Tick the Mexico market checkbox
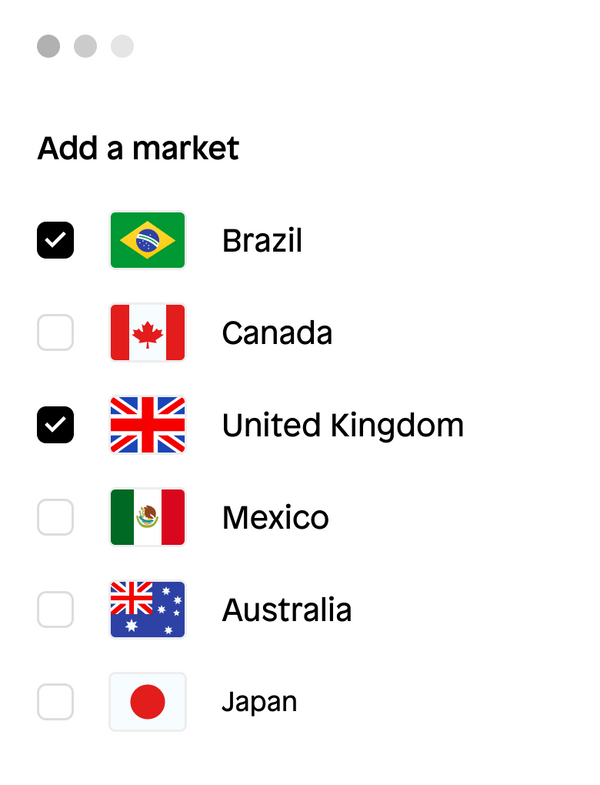 [55, 517]
